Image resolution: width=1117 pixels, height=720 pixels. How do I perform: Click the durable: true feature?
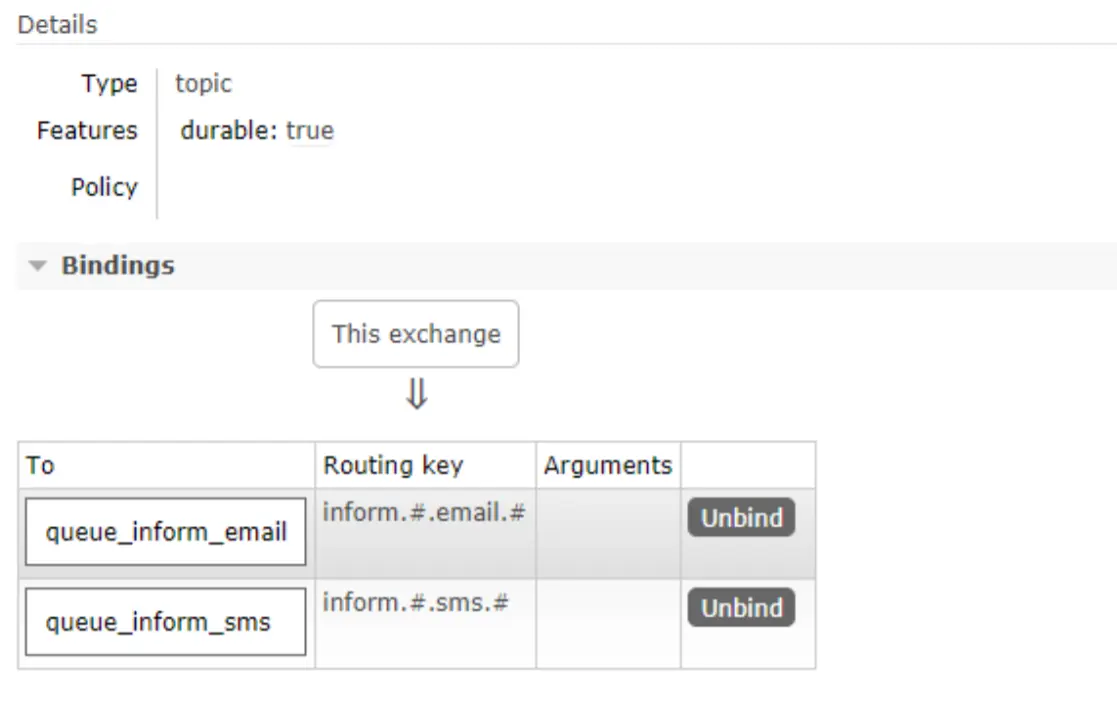point(257,131)
